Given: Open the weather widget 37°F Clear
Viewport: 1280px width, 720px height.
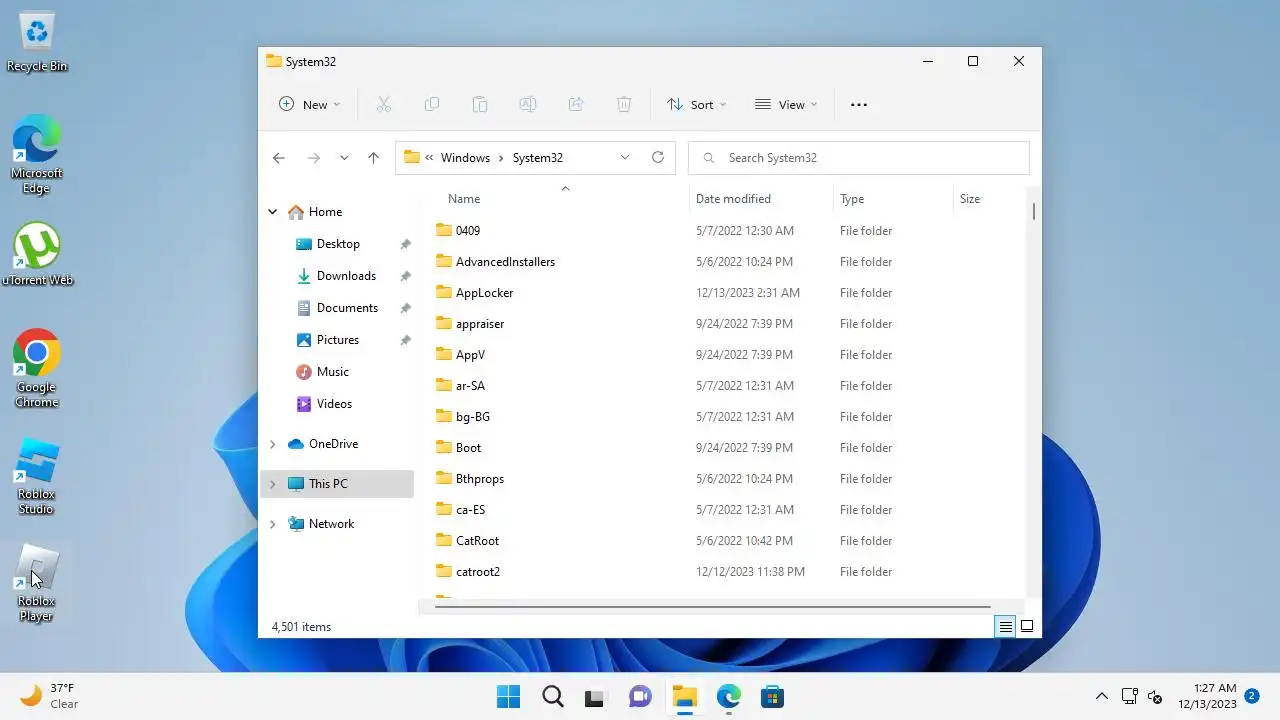Looking at the screenshot, I should 50,696.
